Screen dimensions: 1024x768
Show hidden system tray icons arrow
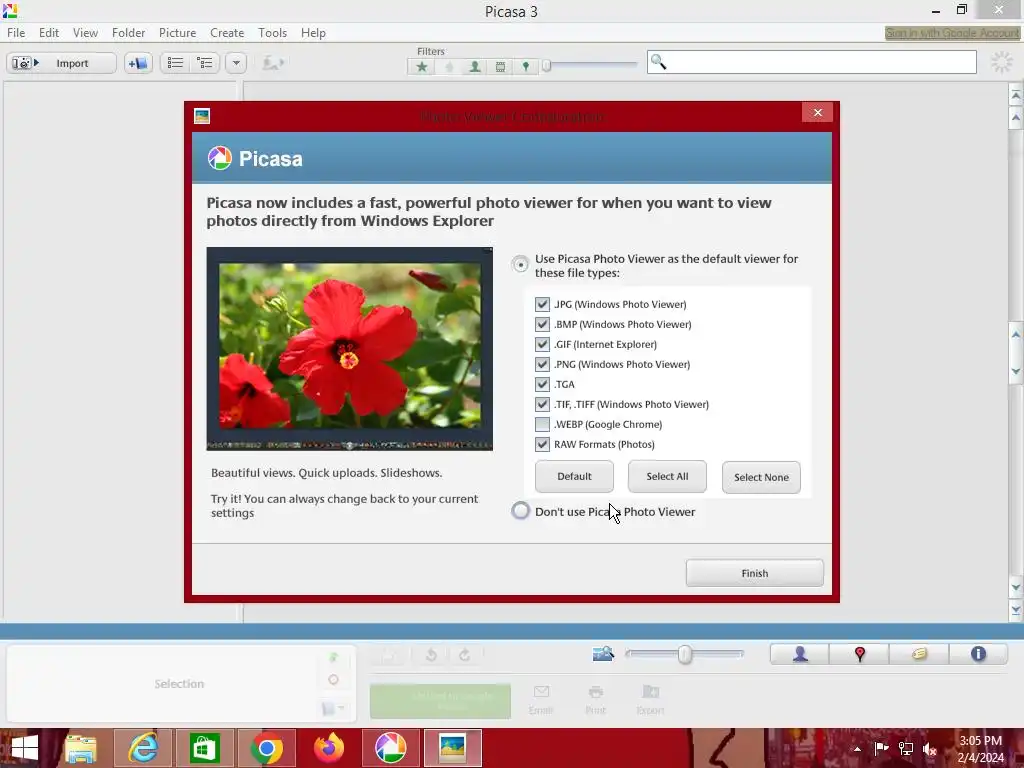857,749
